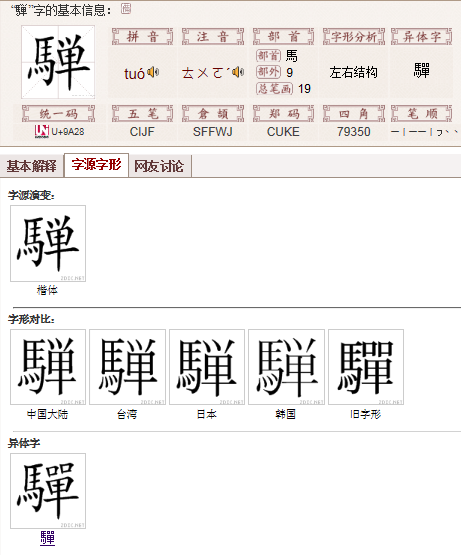Select the 旧字形 glyph thumbnail
Screen dimensions: 461x555
point(366,367)
